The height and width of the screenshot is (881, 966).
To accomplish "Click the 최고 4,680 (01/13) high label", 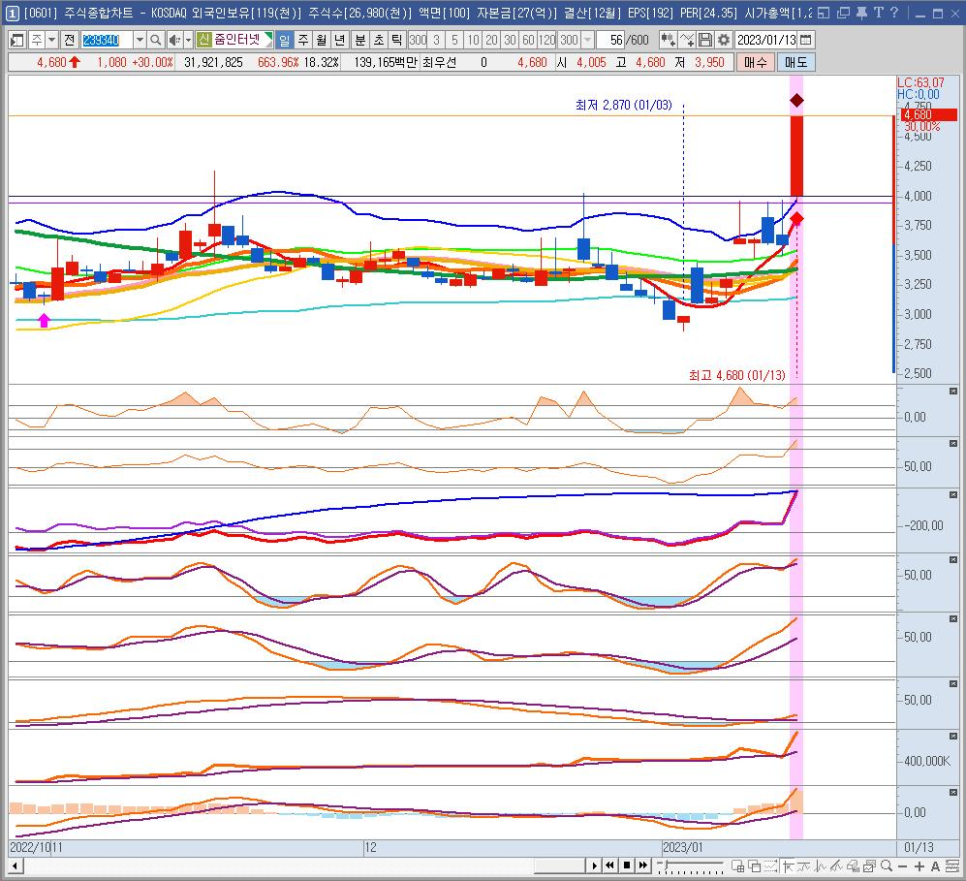I will [x=737, y=375].
